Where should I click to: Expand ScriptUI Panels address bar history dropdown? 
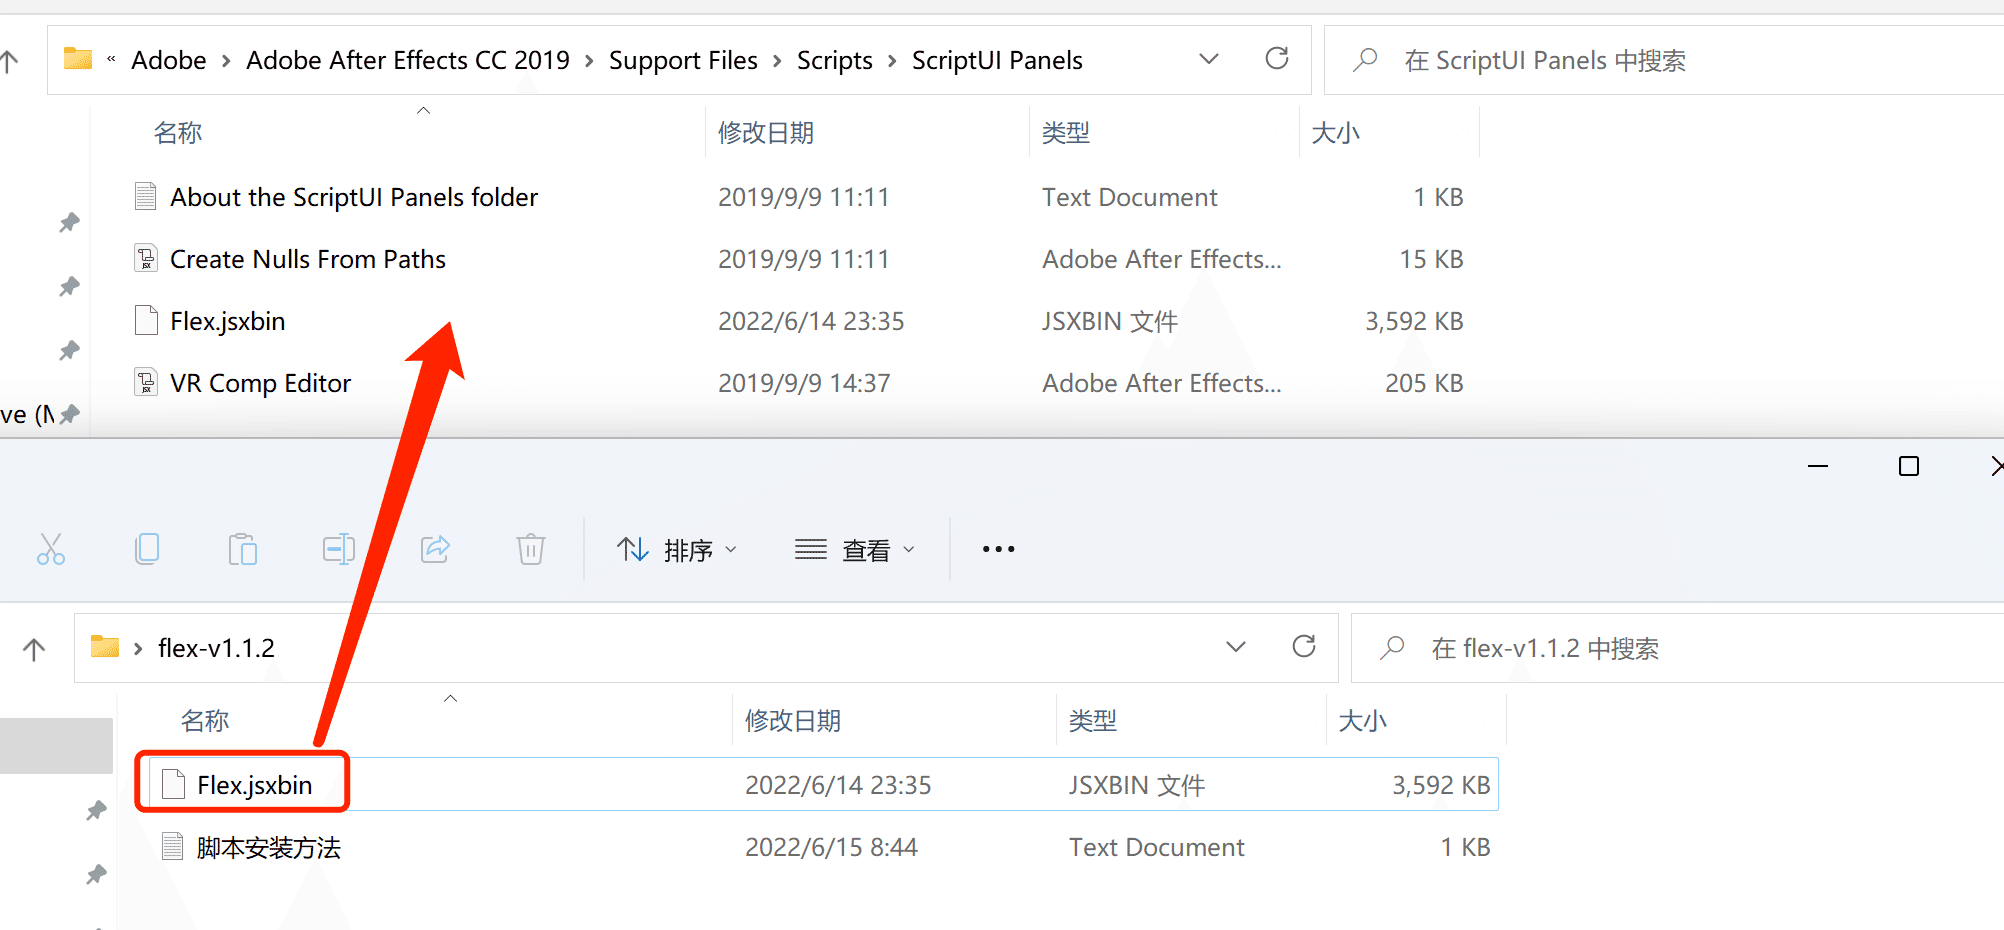point(1209,59)
